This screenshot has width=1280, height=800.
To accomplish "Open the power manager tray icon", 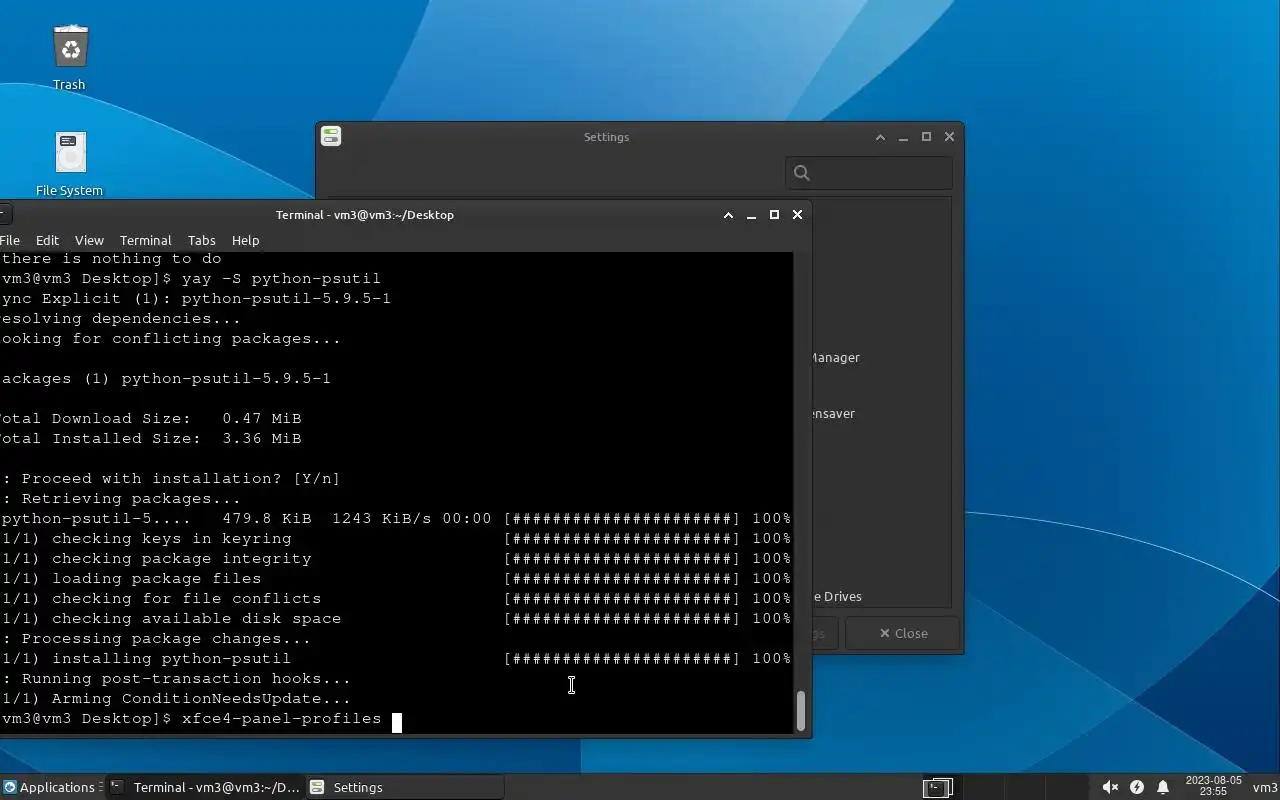I will [x=1137, y=787].
